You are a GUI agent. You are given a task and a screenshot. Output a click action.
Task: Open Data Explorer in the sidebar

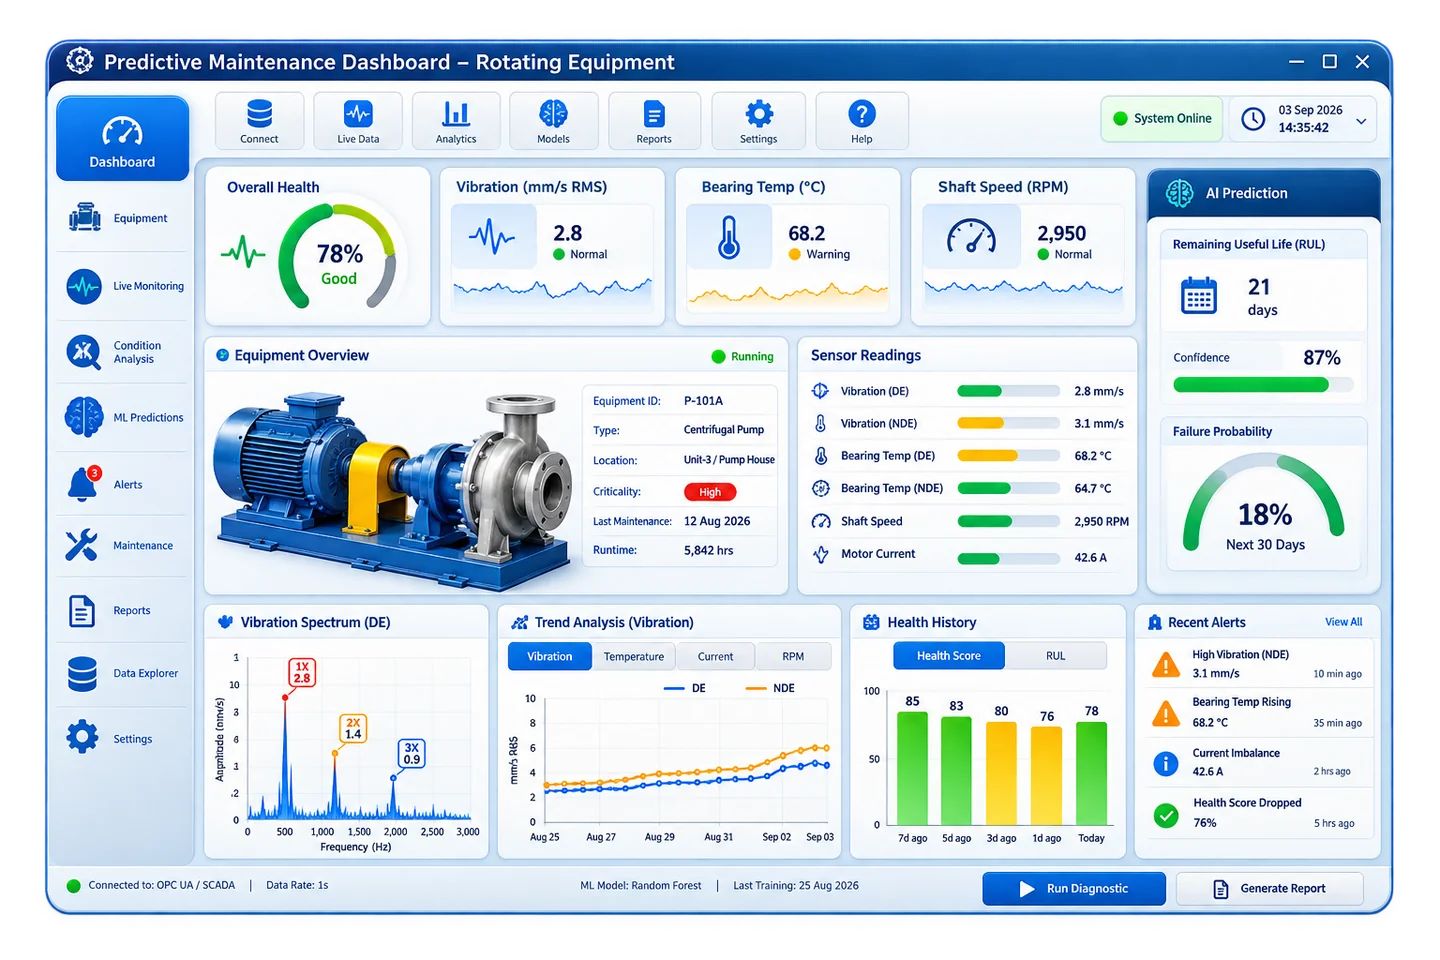tap(122, 674)
